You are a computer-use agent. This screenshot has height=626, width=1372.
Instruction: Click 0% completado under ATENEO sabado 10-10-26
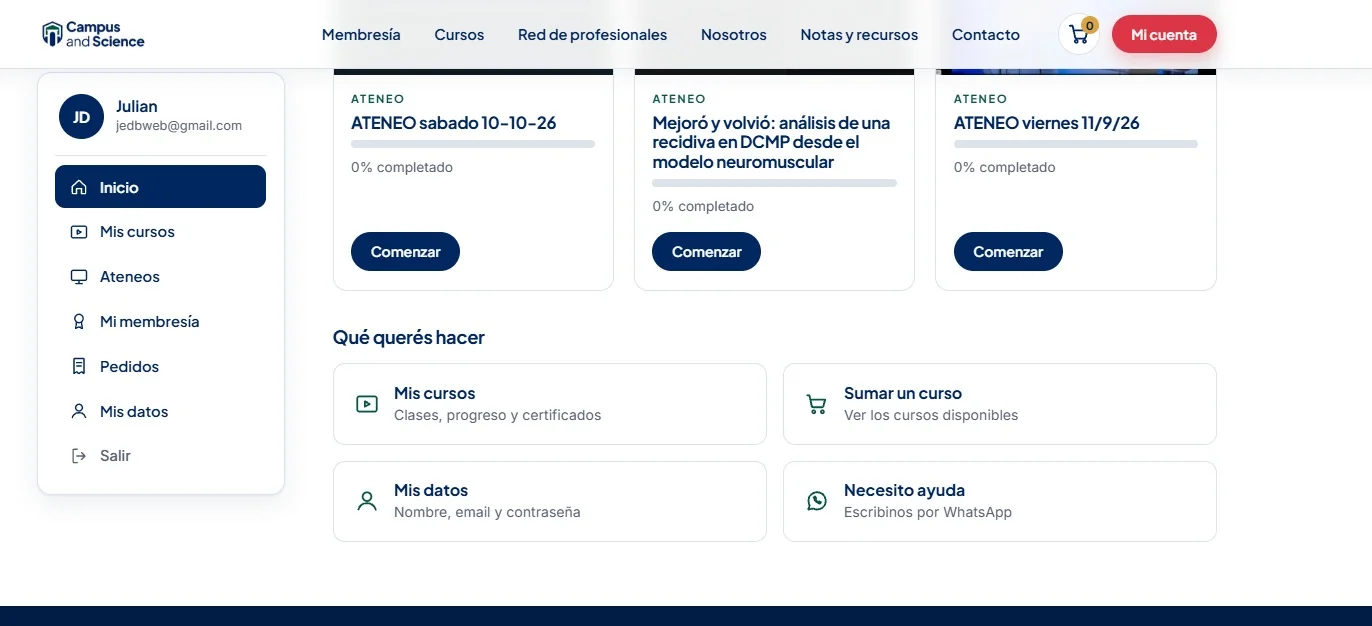(402, 167)
